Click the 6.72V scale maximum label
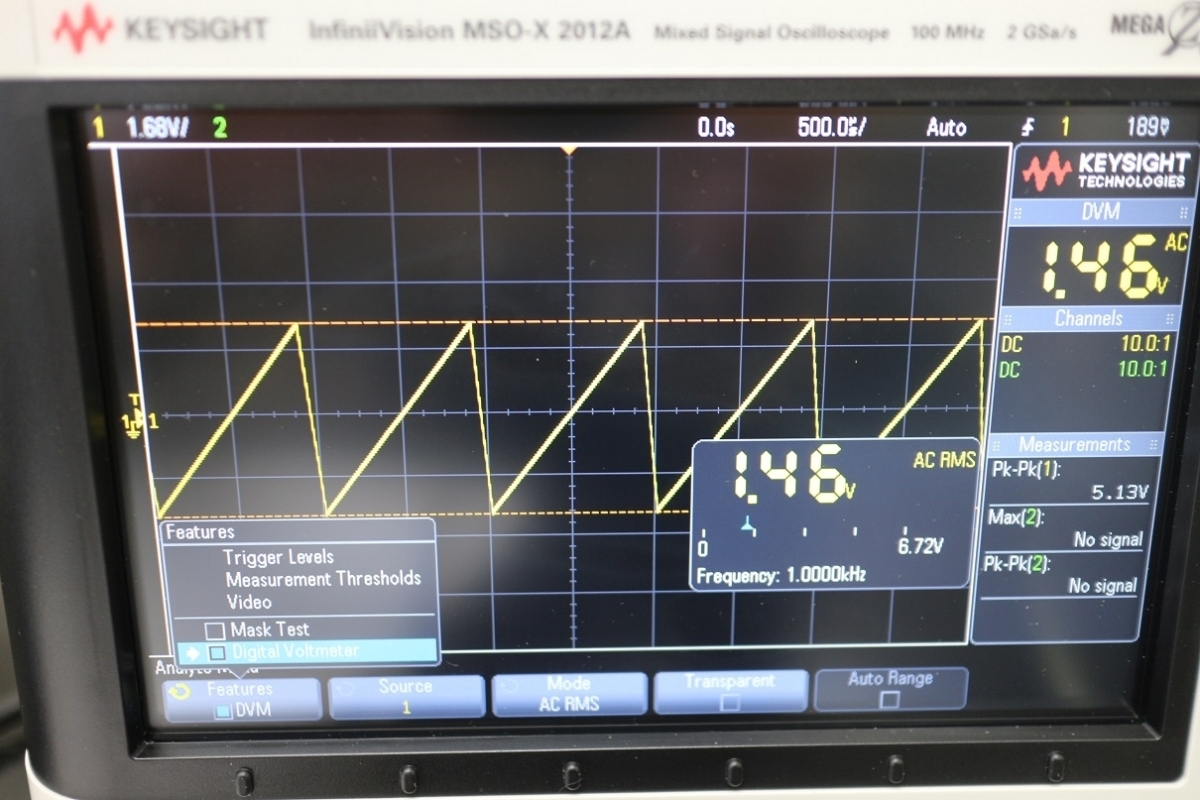 [921, 546]
